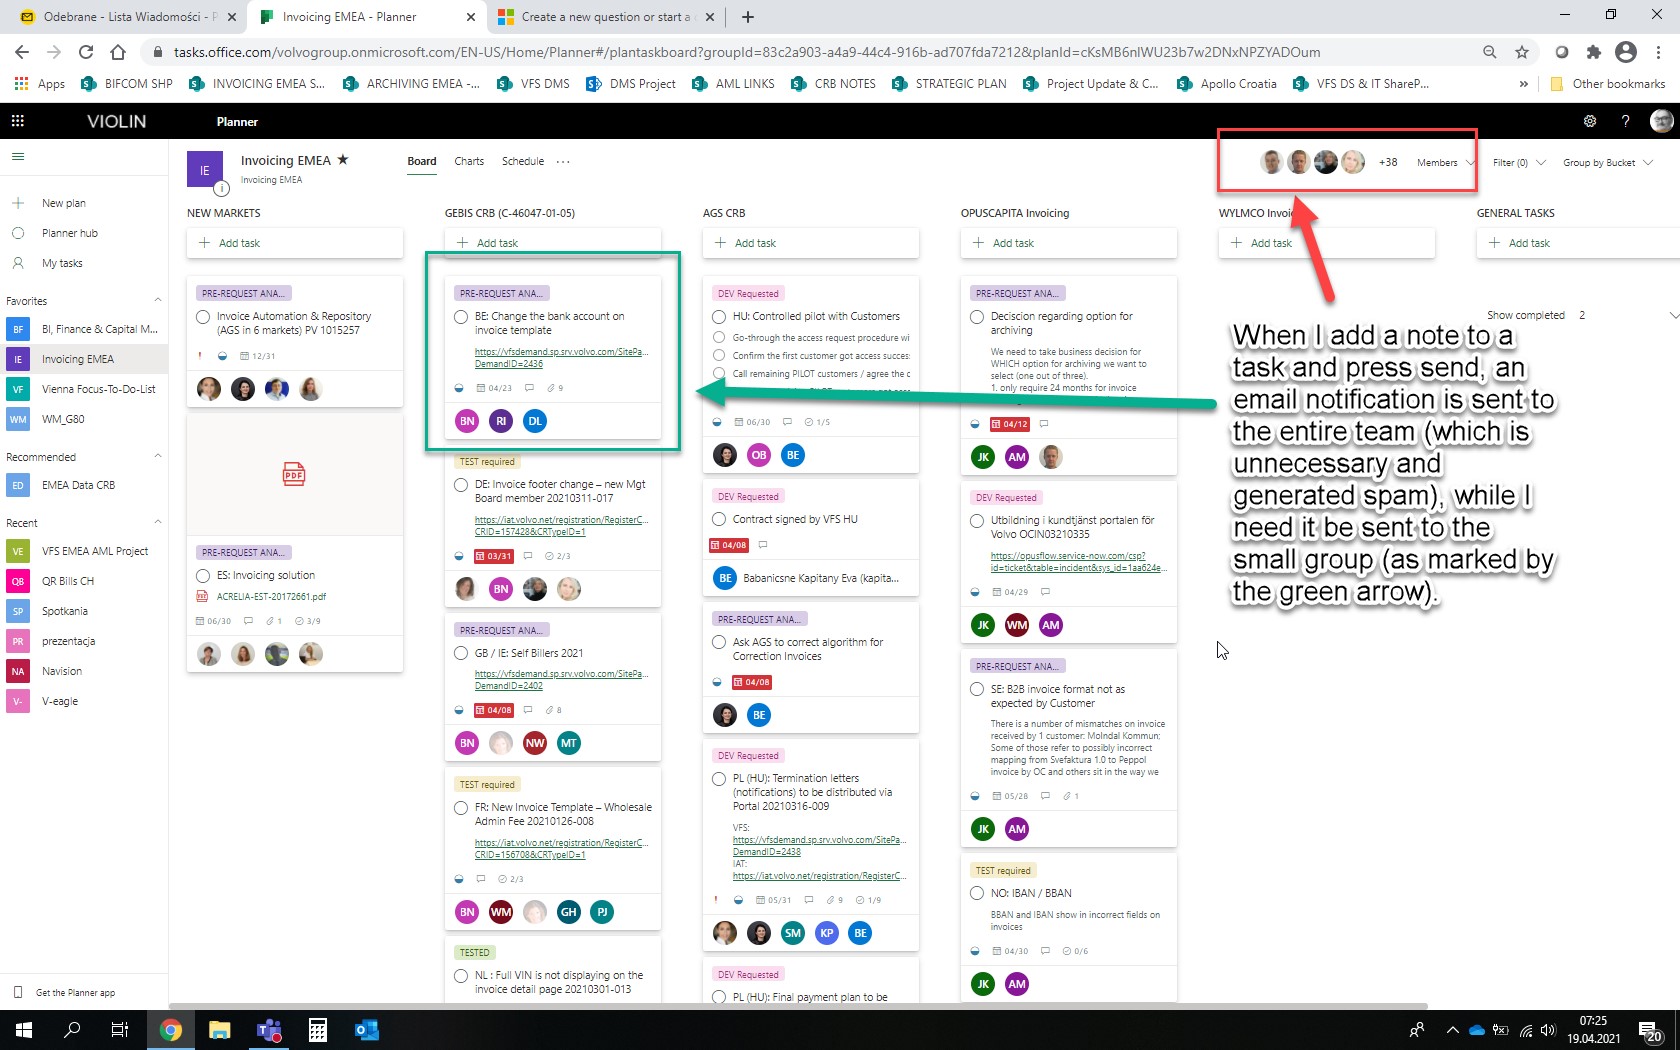Open VFS EMEA AML Project plan
The height and width of the screenshot is (1050, 1680).
[x=84, y=551]
